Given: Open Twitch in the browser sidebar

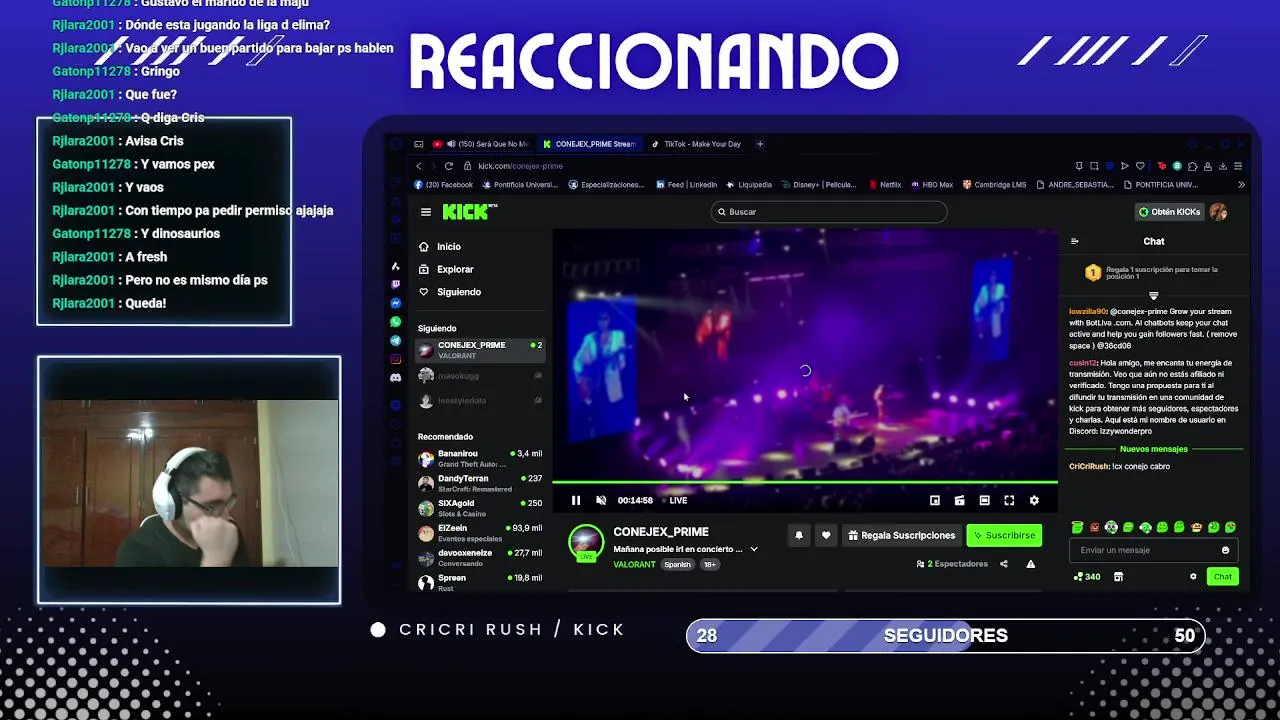Looking at the screenshot, I should pyautogui.click(x=396, y=284).
